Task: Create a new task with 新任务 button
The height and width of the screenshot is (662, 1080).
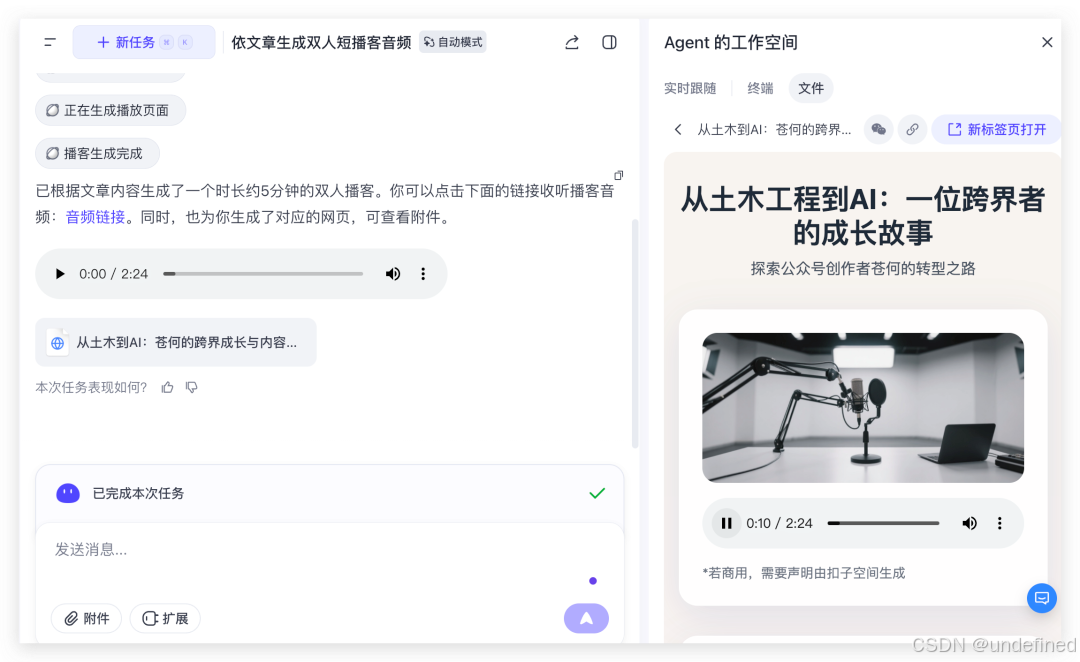Action: point(144,42)
